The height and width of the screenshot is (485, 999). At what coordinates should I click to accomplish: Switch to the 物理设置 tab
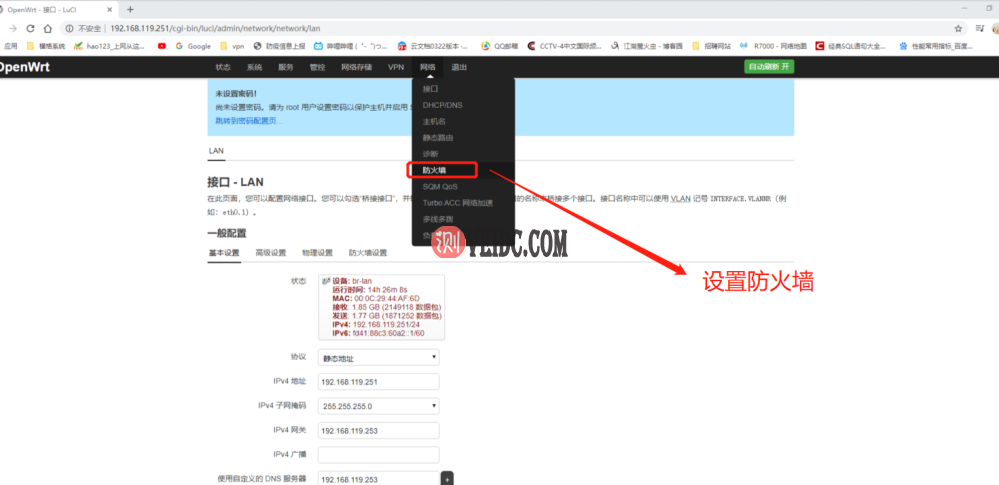(317, 253)
